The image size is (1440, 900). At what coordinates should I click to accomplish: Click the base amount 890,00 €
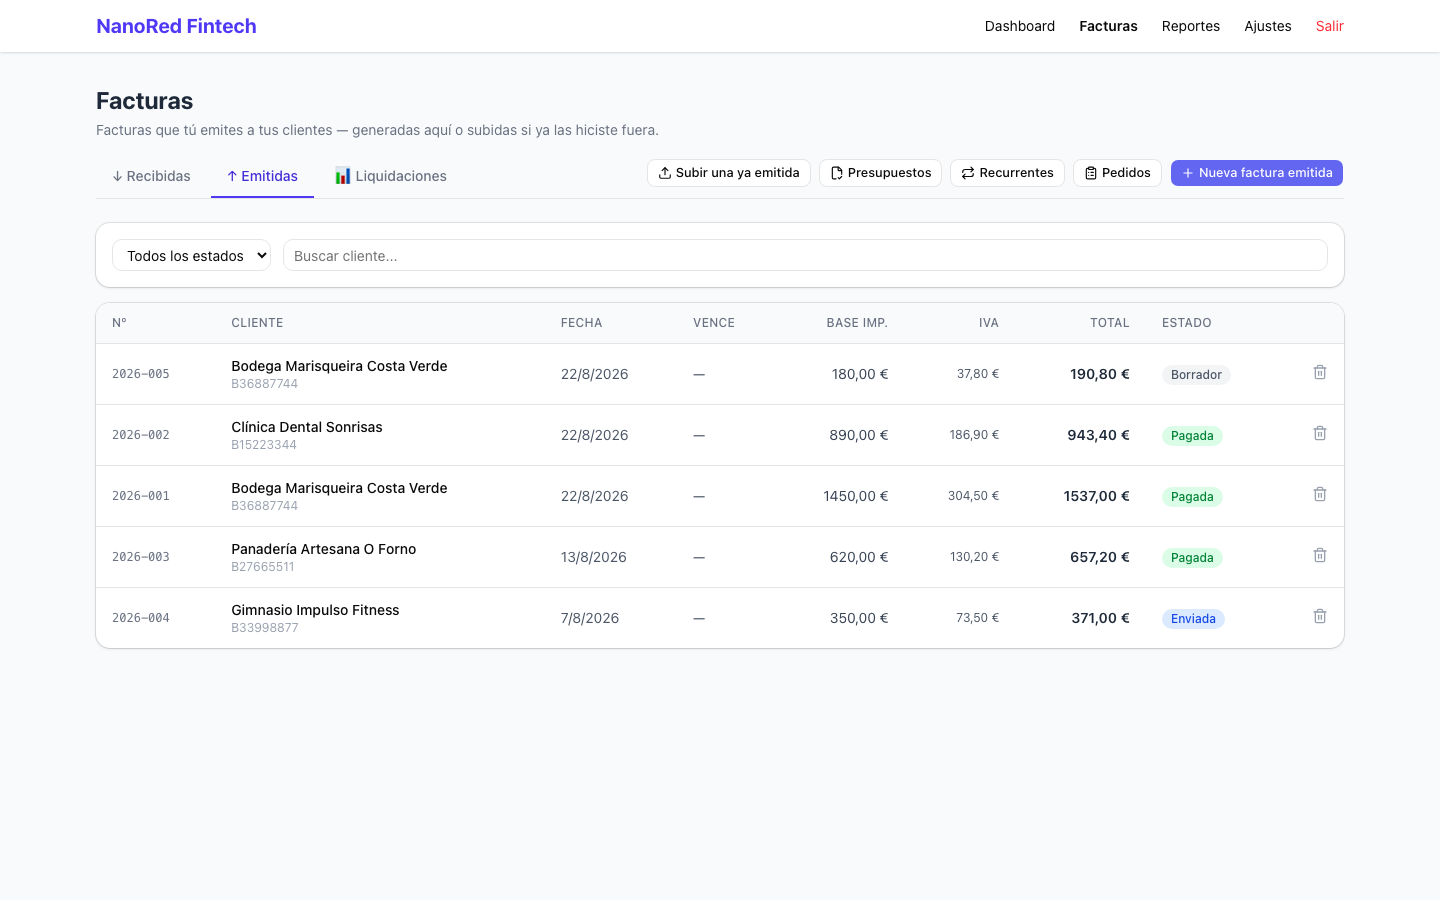coord(858,435)
